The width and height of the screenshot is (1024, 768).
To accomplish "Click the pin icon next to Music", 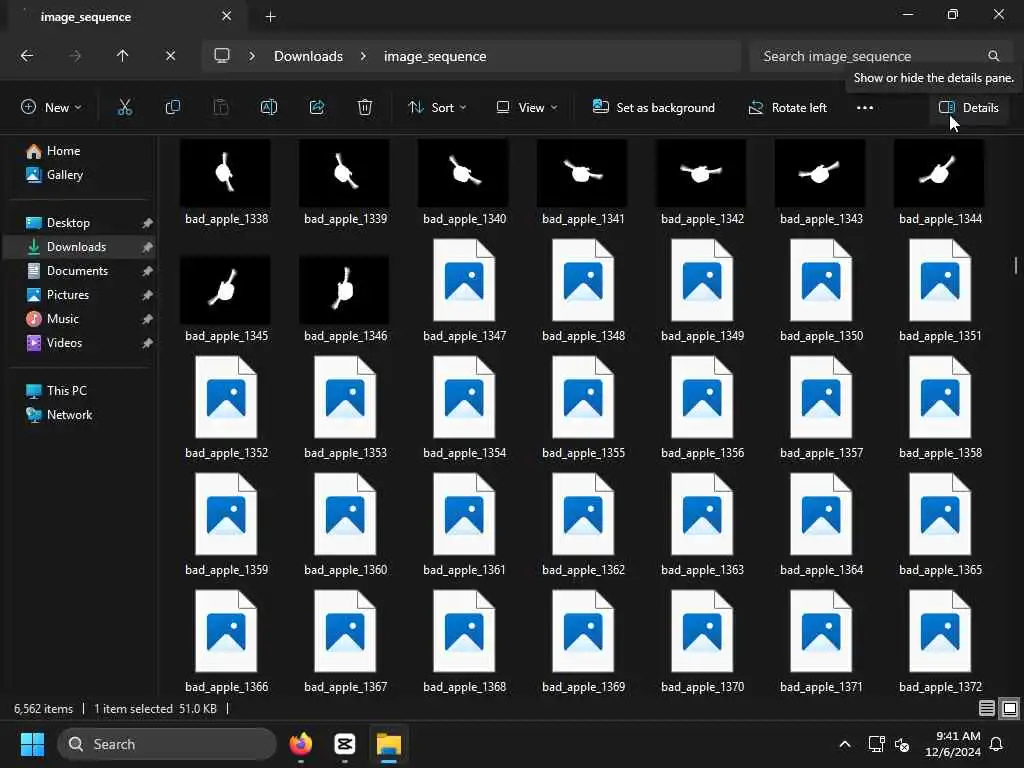I will pos(148,319).
